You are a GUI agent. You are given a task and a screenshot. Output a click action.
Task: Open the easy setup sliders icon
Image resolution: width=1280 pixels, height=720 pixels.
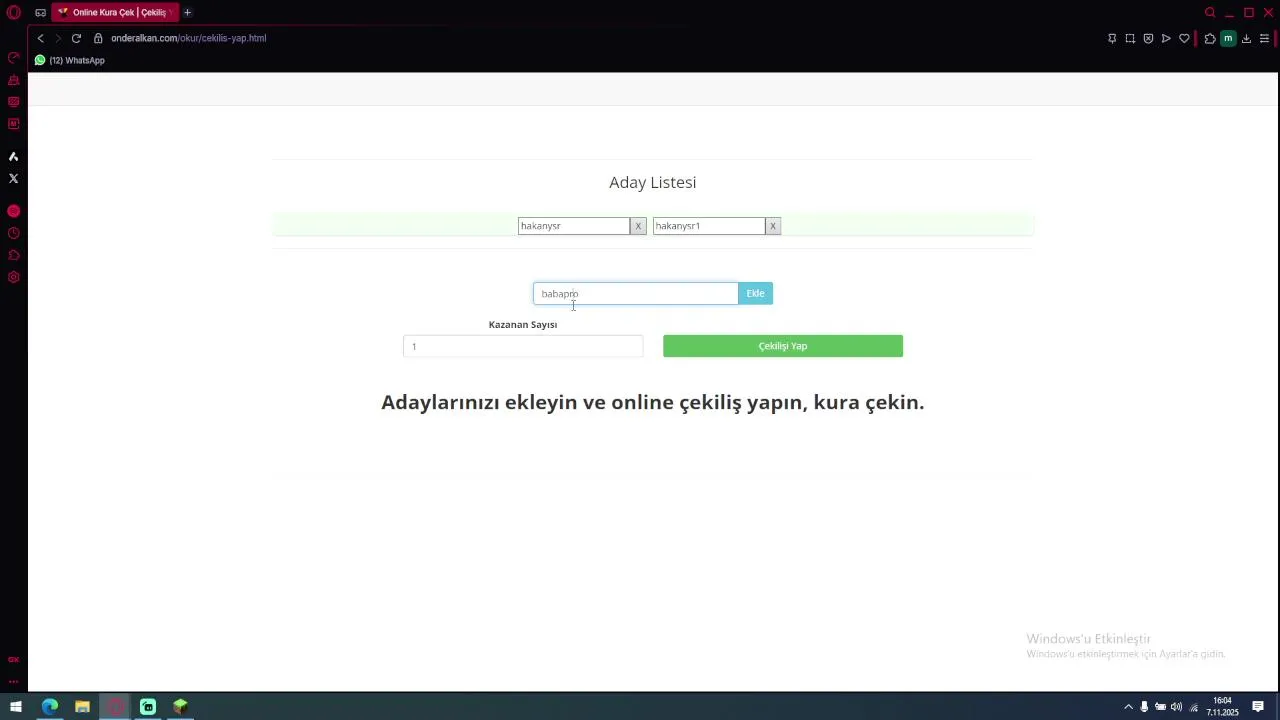[x=1264, y=38]
